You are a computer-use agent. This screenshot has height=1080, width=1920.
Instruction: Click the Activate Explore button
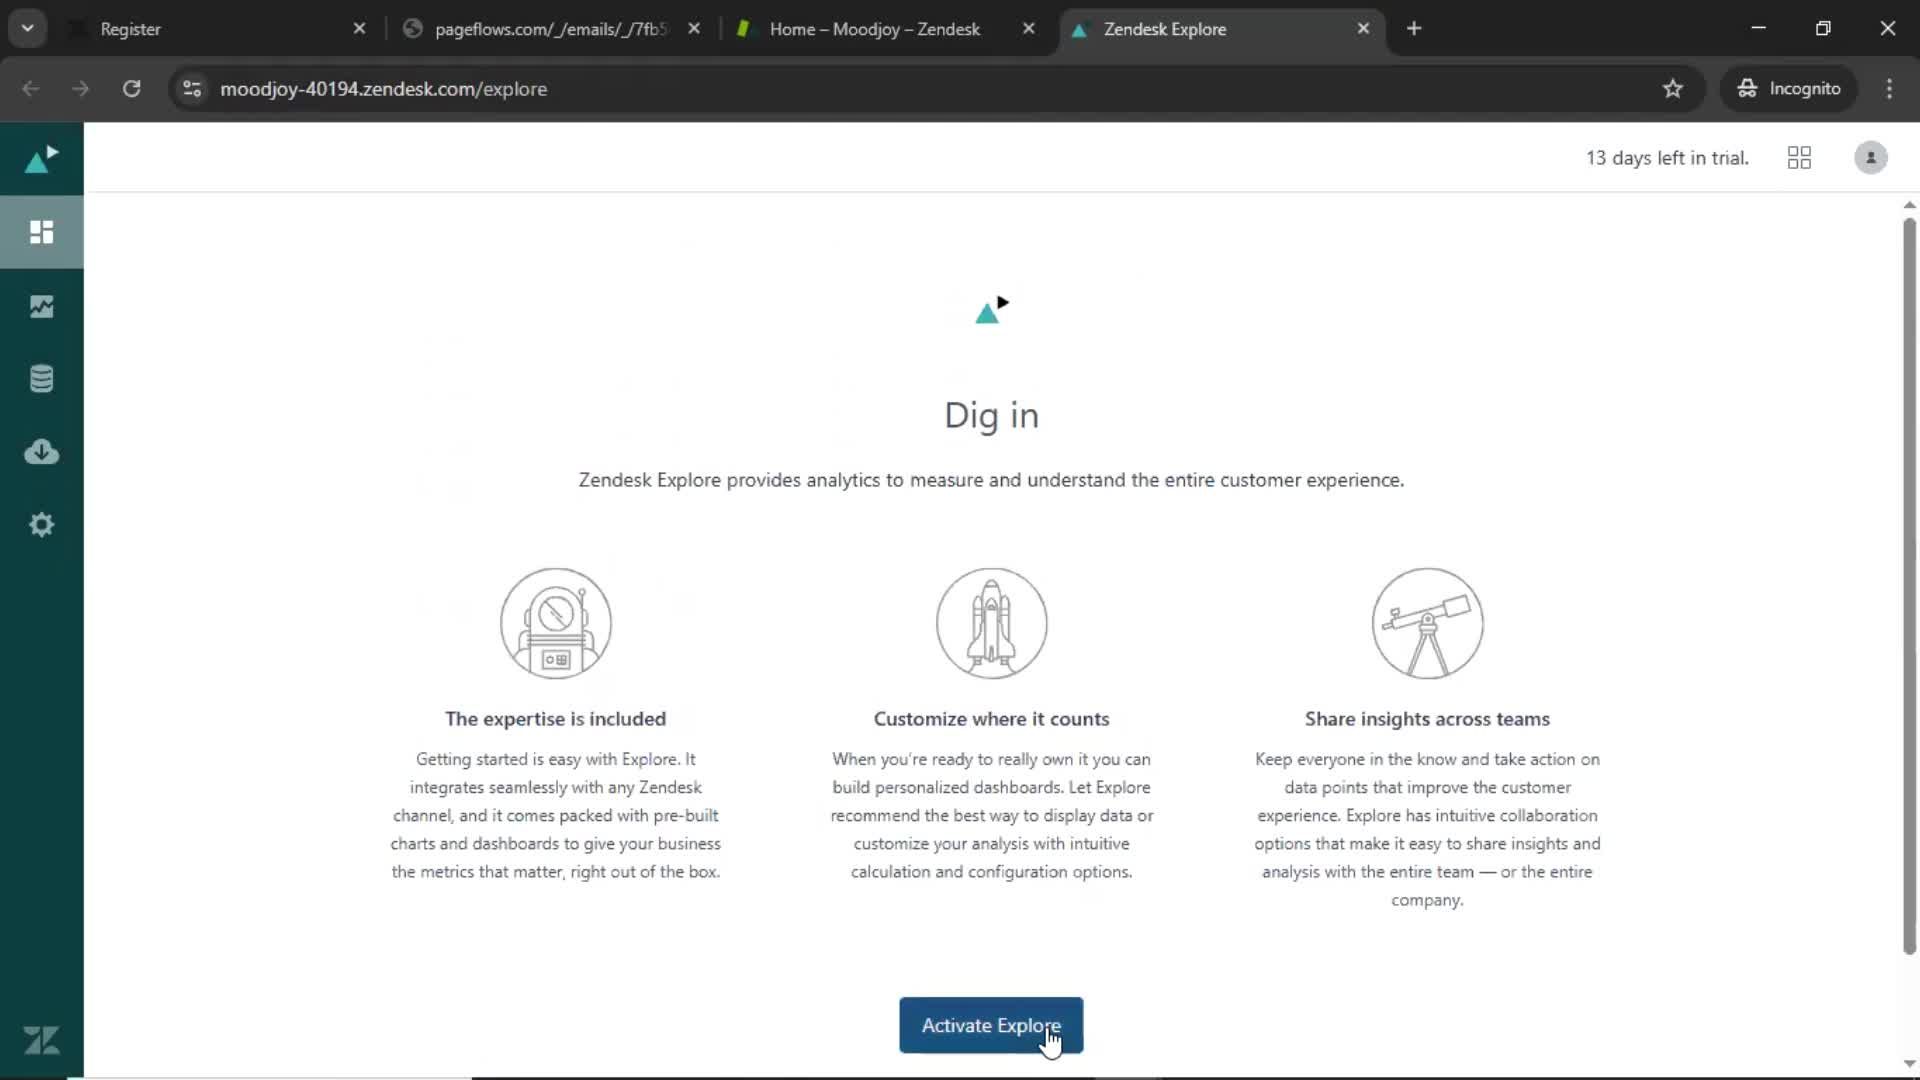tap(991, 1025)
